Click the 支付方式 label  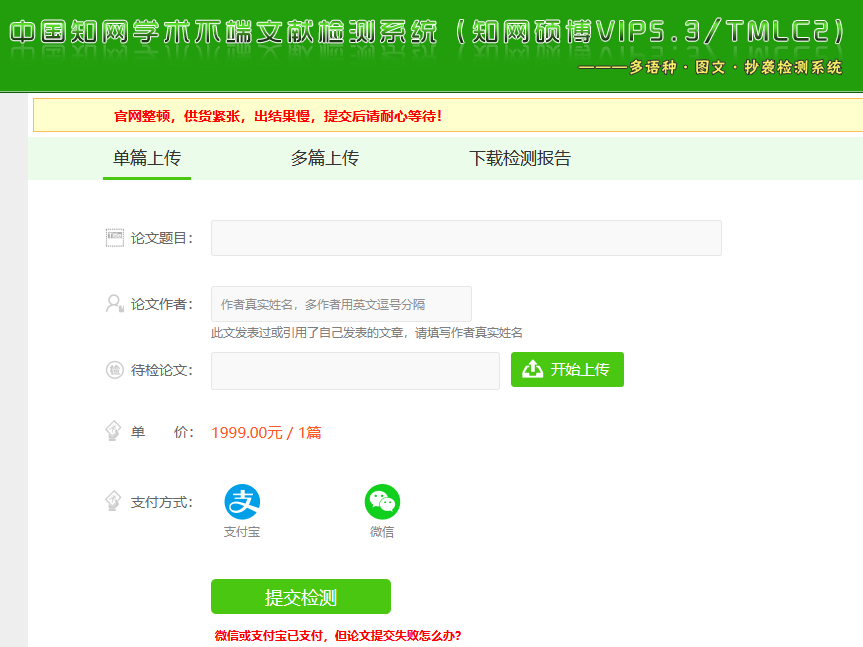click(162, 502)
